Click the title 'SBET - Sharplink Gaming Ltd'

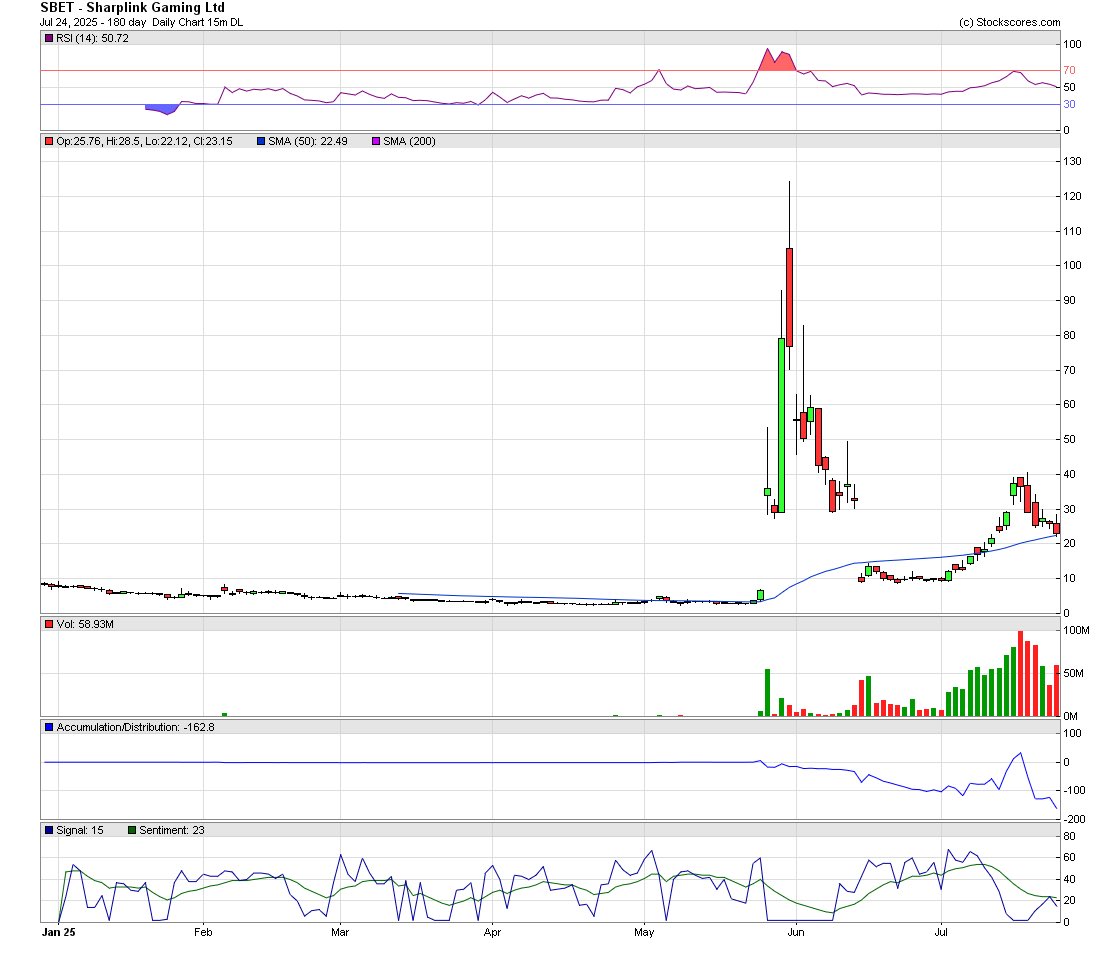click(133, 8)
